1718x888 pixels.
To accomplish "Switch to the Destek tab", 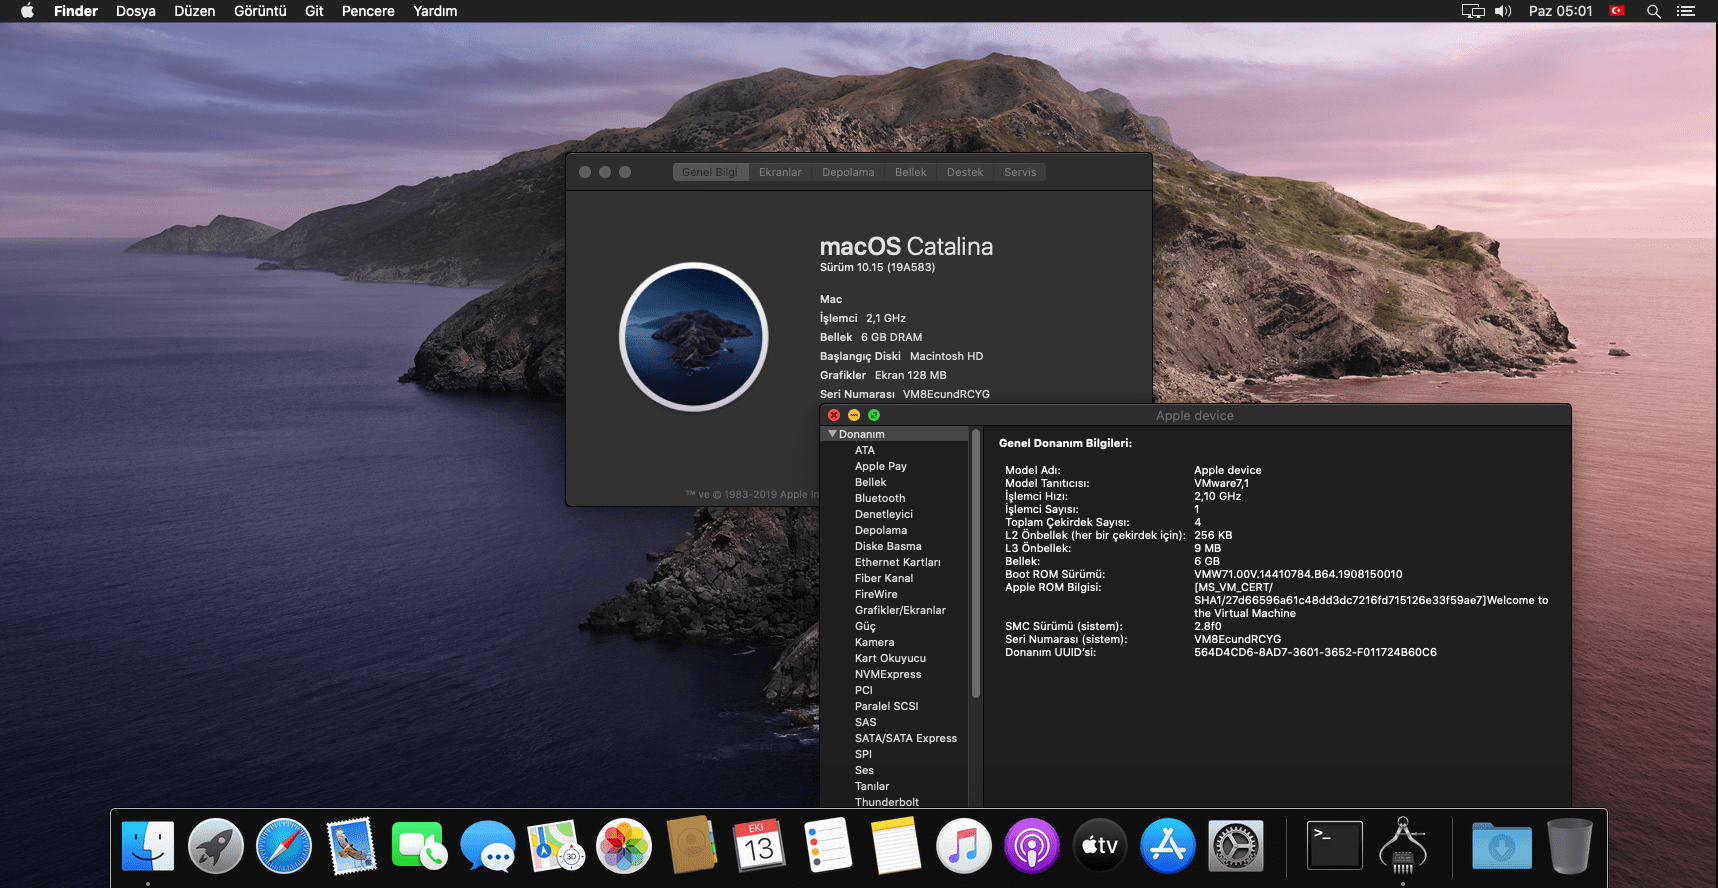I will [965, 172].
